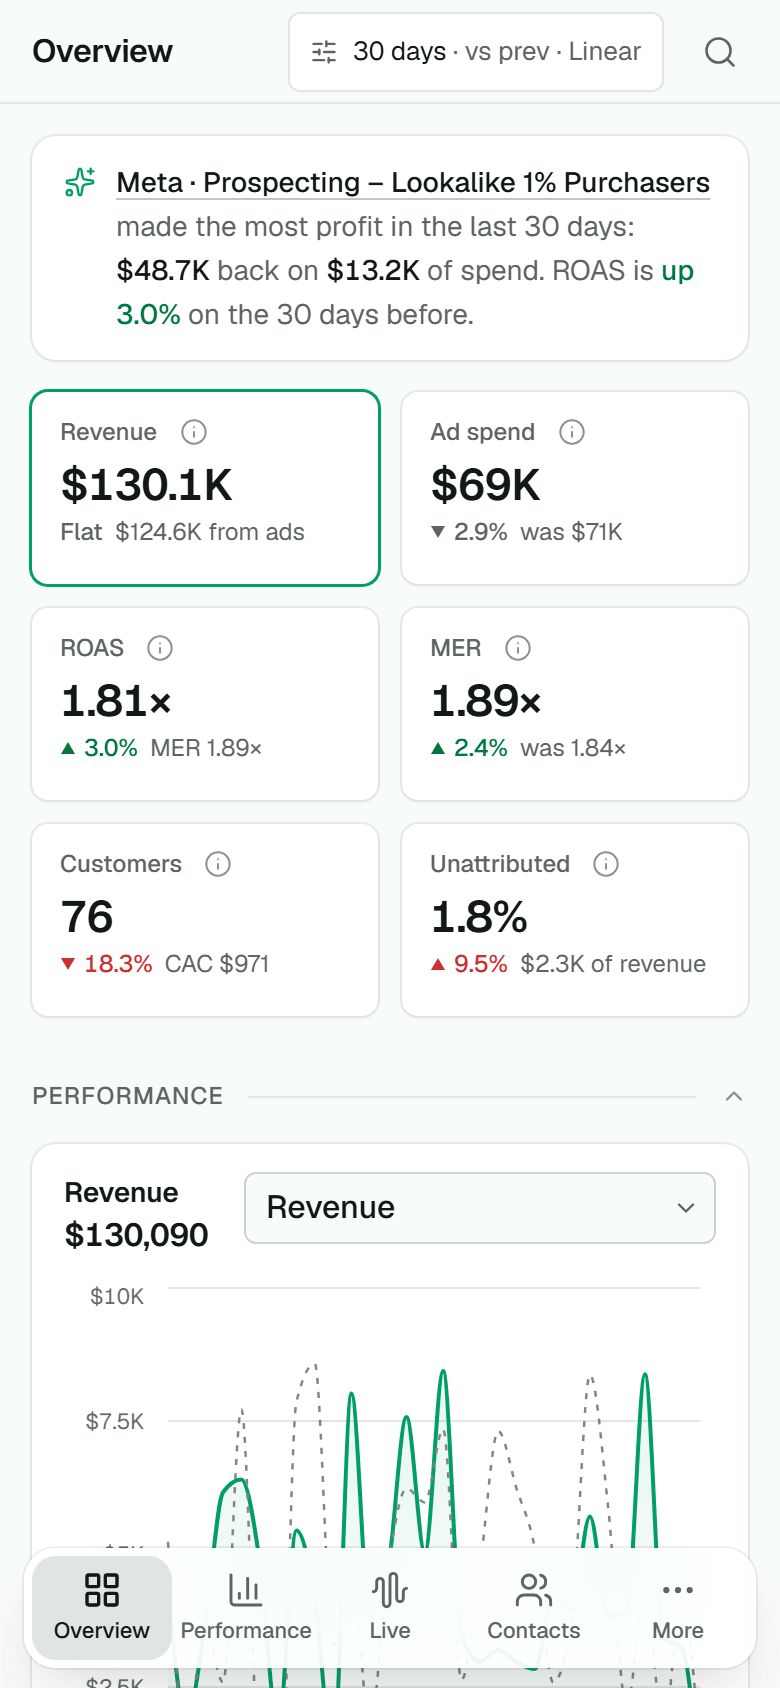Image resolution: width=780 pixels, height=1688 pixels.
Task: Show info for Unattributed metric
Action: [606, 864]
